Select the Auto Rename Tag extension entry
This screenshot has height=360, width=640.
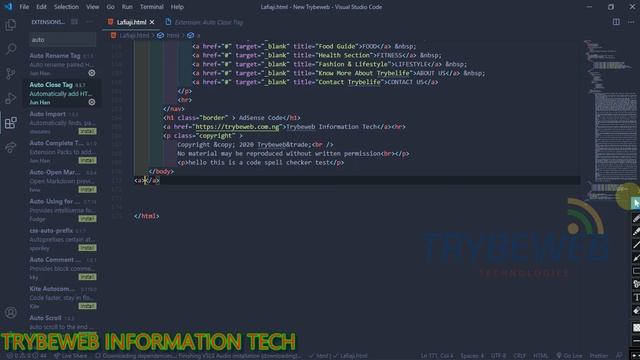pos(62,64)
